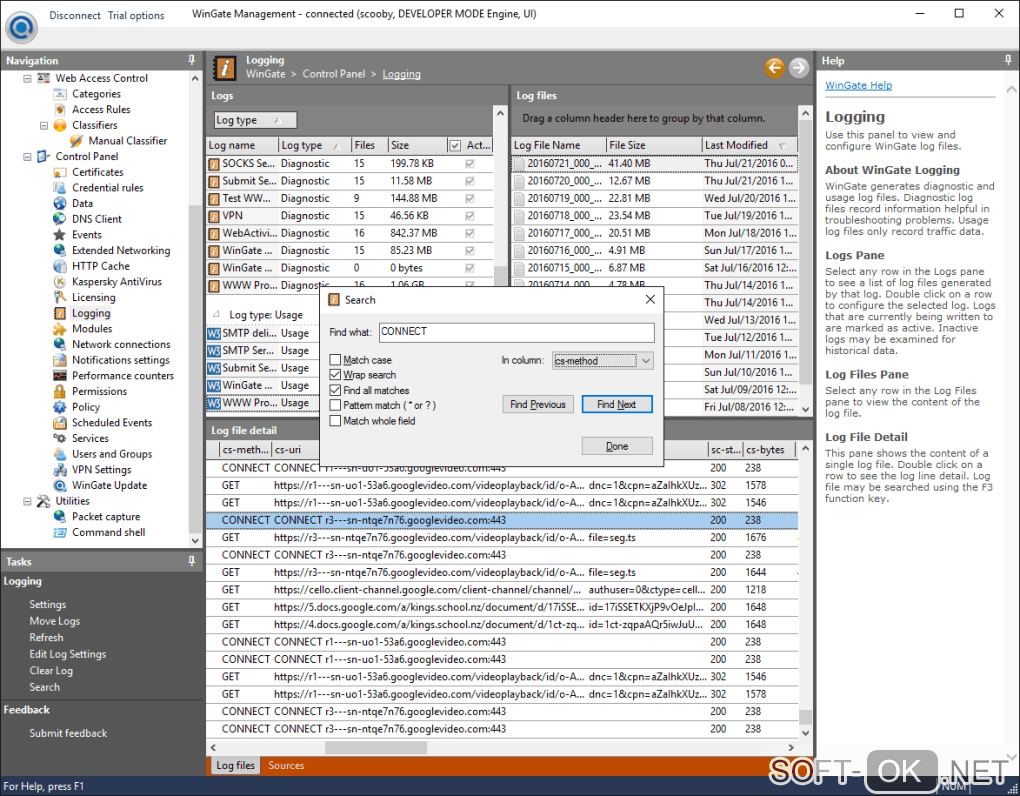Click the back arrow navigation button
1020x796 pixels.
pyautogui.click(x=774, y=67)
